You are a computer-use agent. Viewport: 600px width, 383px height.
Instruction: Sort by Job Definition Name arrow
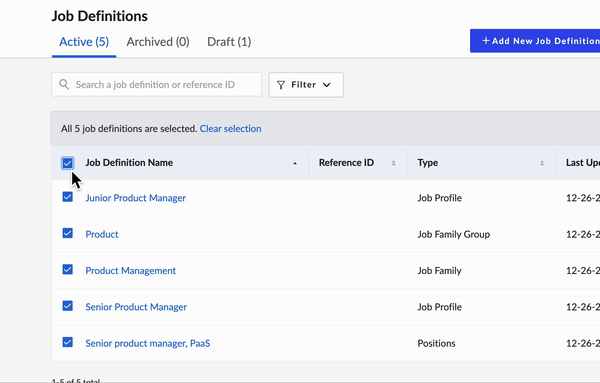295,163
